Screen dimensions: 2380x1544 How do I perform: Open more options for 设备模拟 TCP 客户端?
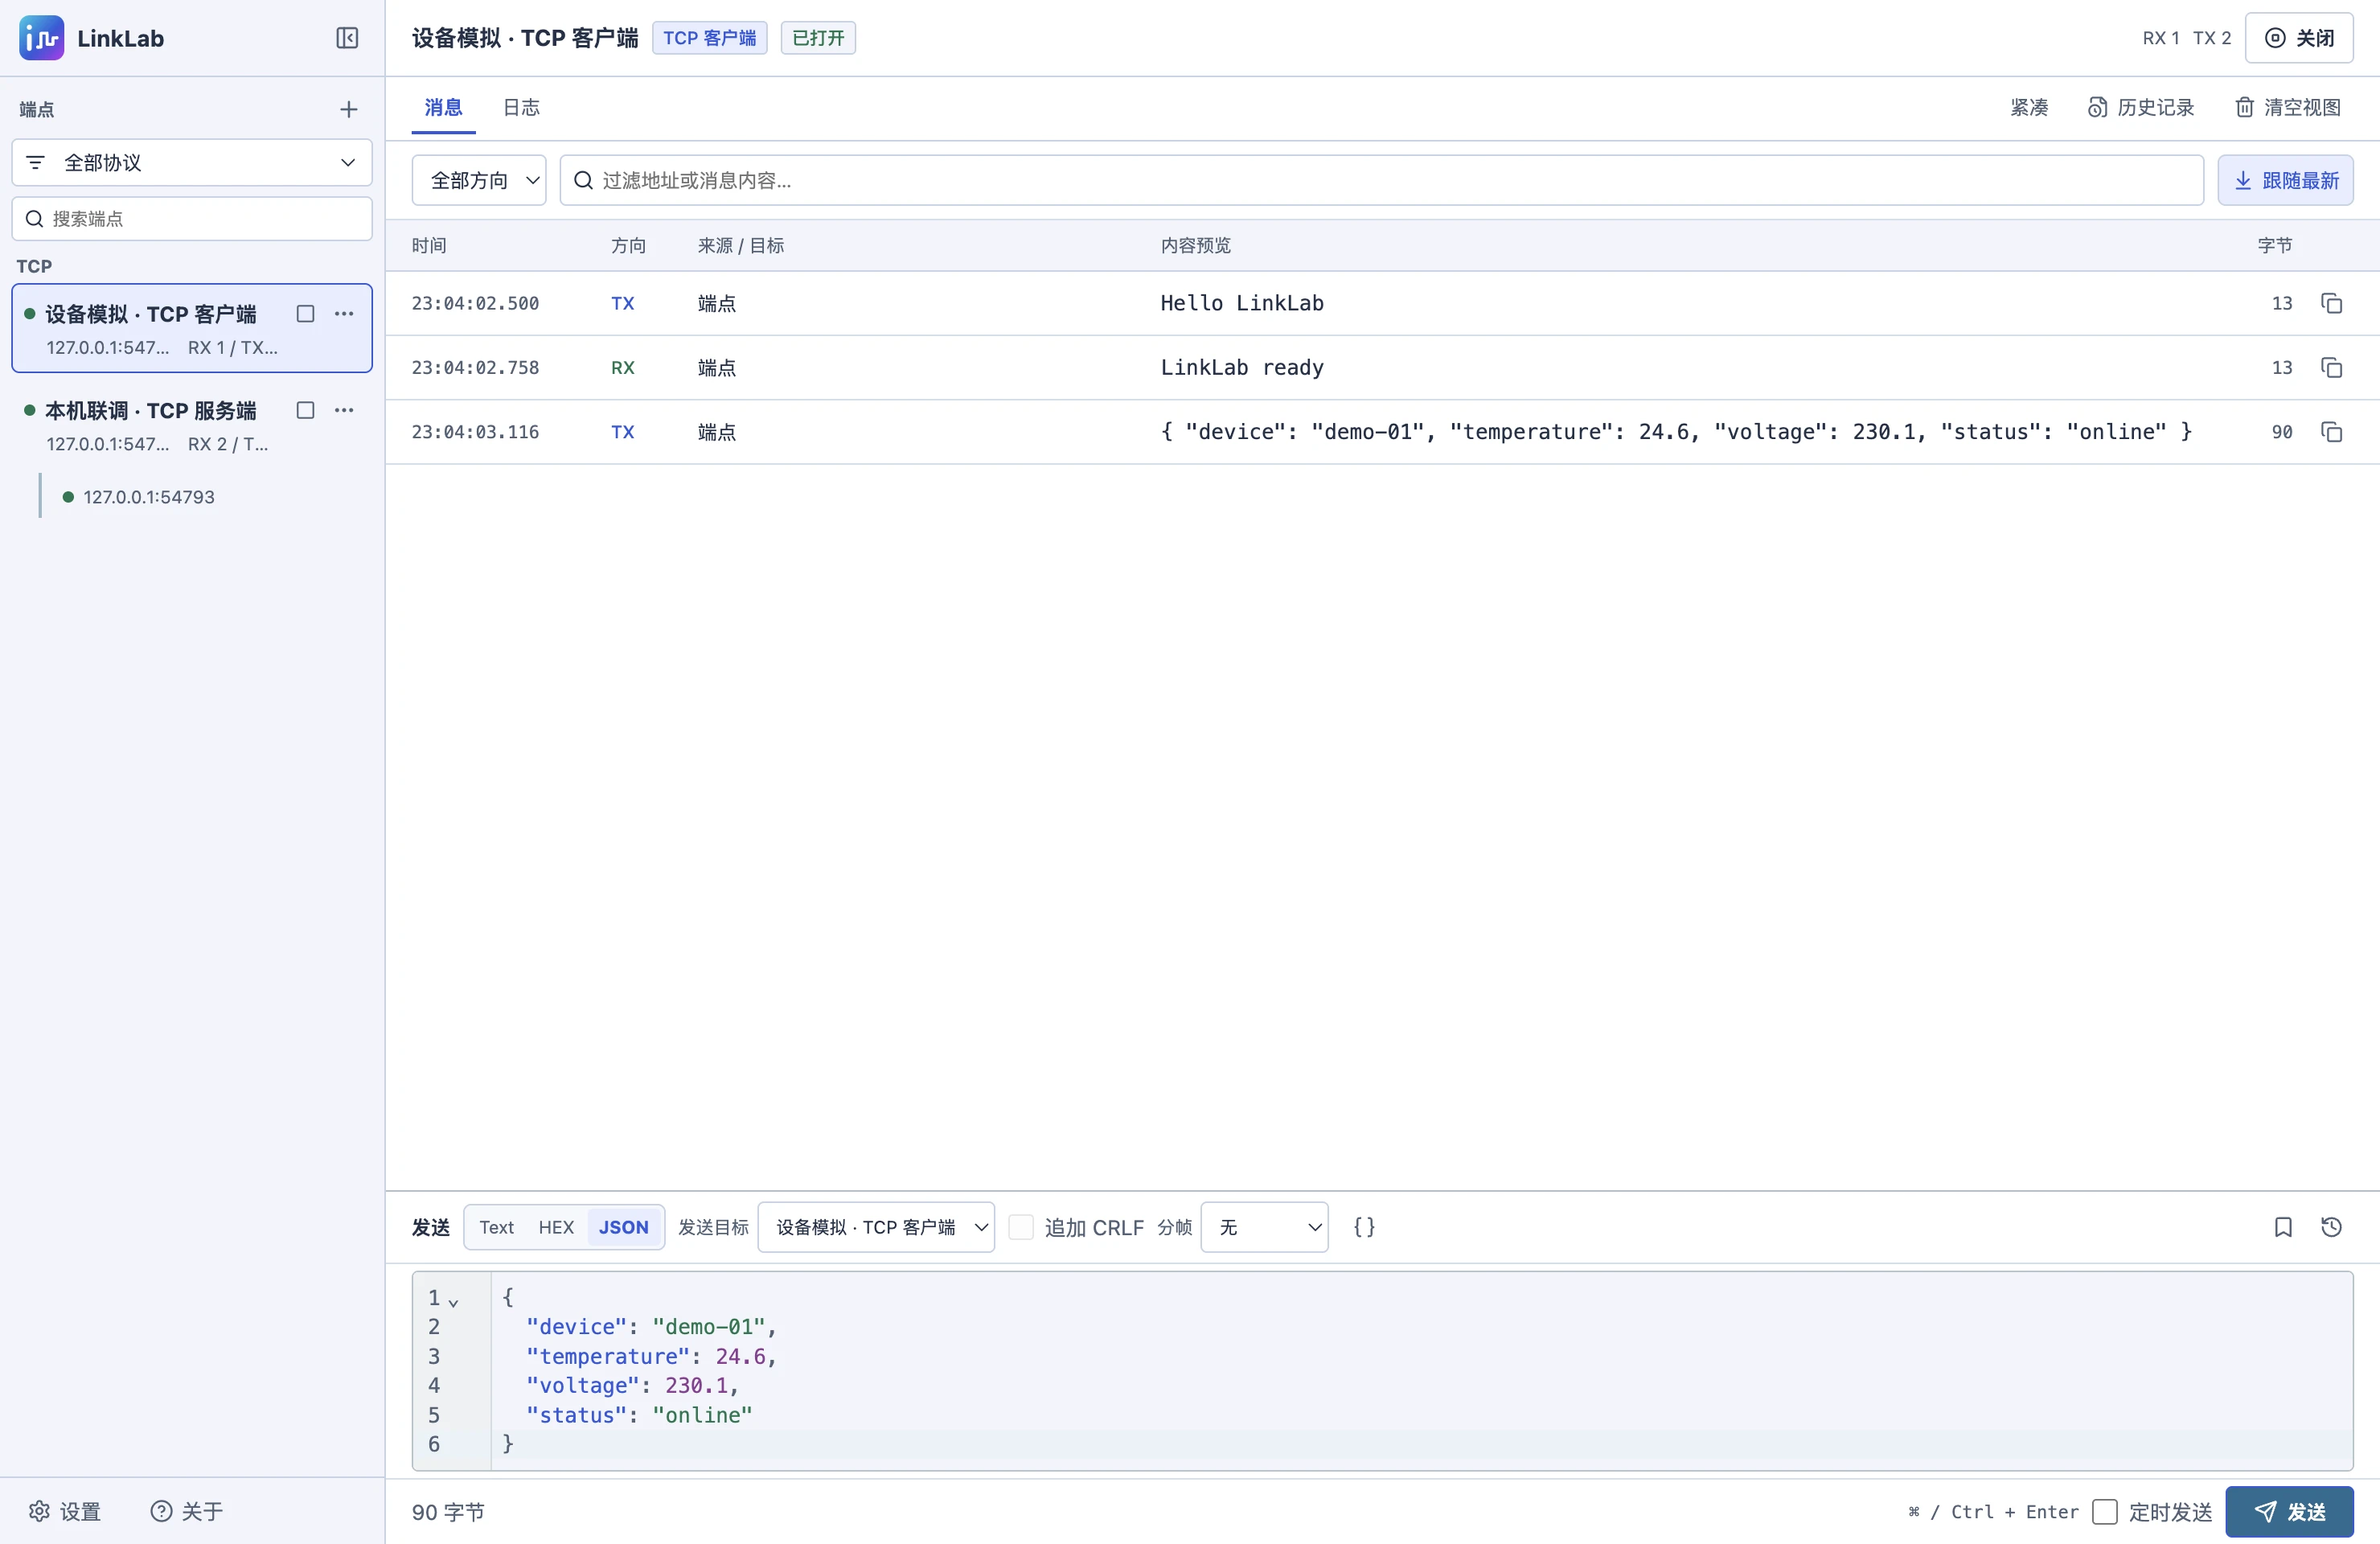pyautogui.click(x=344, y=314)
